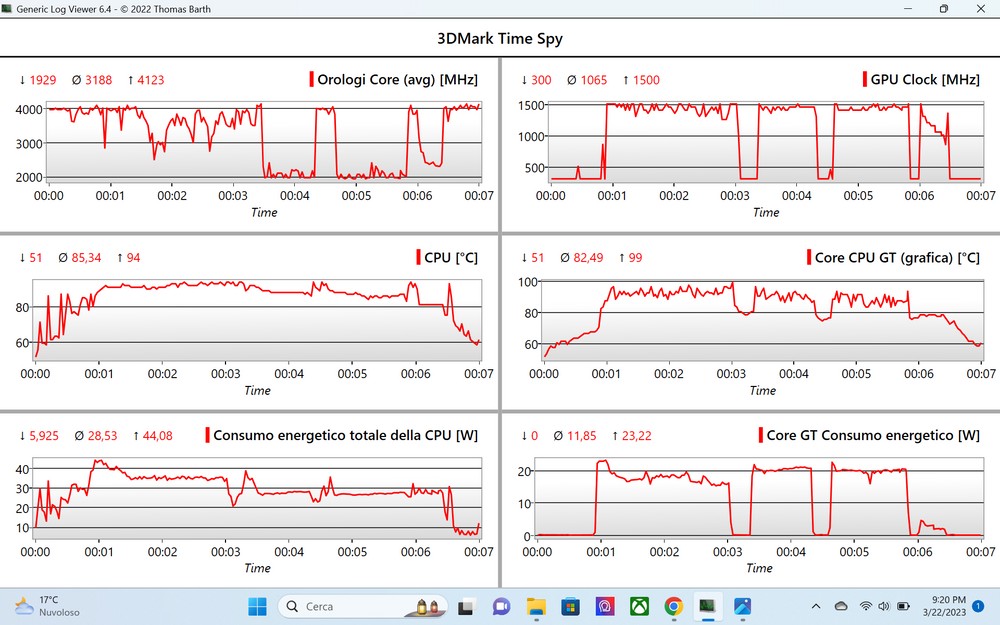The width and height of the screenshot is (1000, 625).
Task: Open the notification badge showing 1
Action: 978,606
